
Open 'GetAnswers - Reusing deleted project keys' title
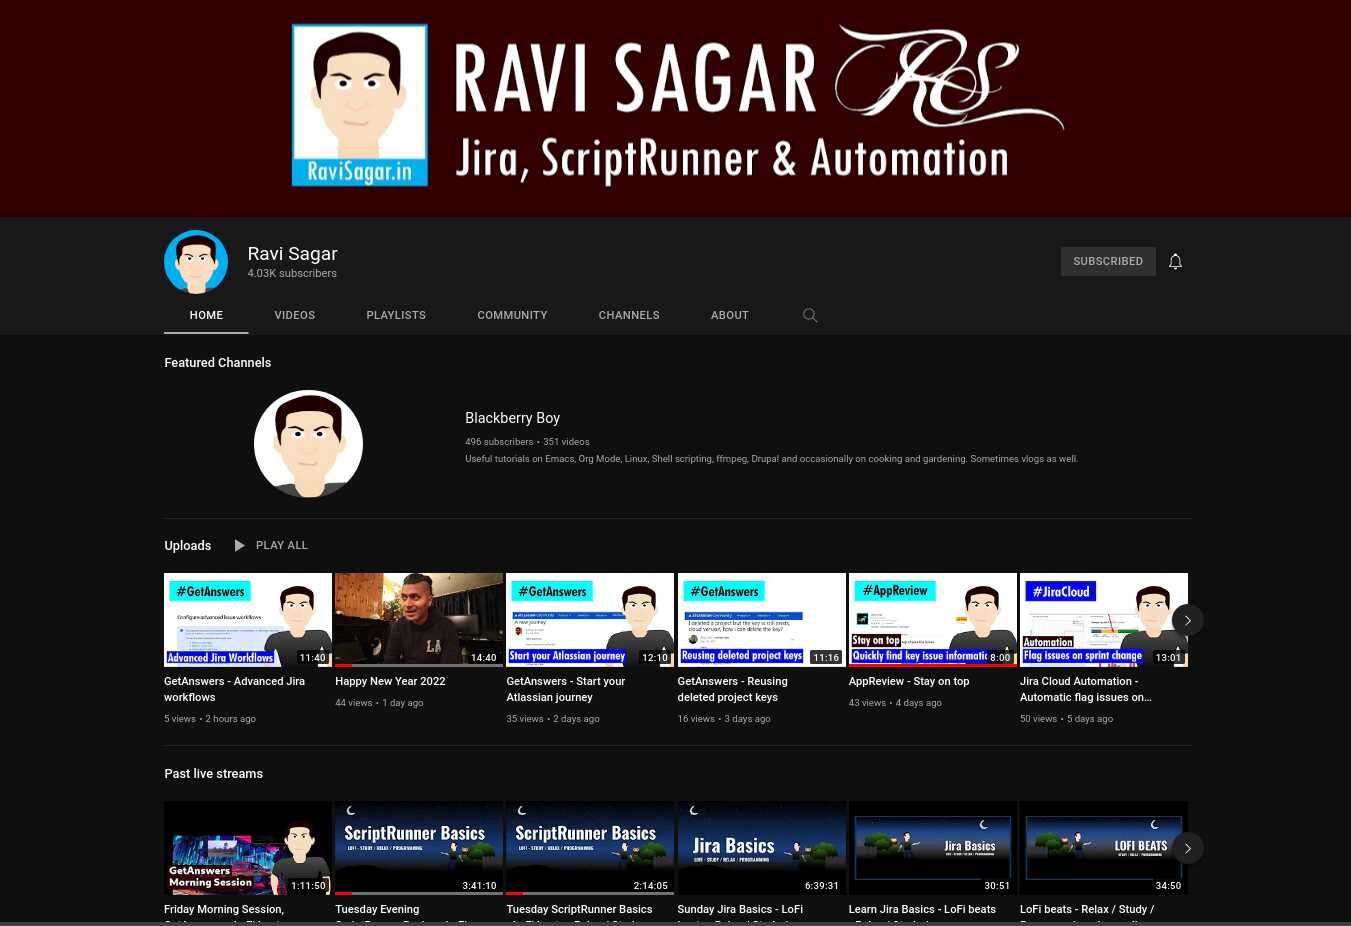coord(733,689)
